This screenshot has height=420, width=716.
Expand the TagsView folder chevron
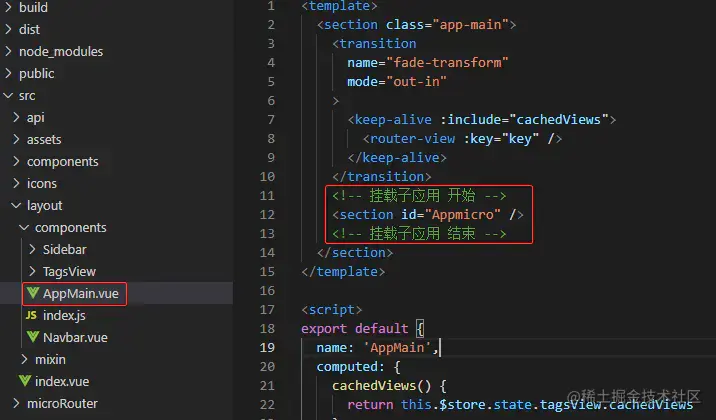tap(32, 271)
